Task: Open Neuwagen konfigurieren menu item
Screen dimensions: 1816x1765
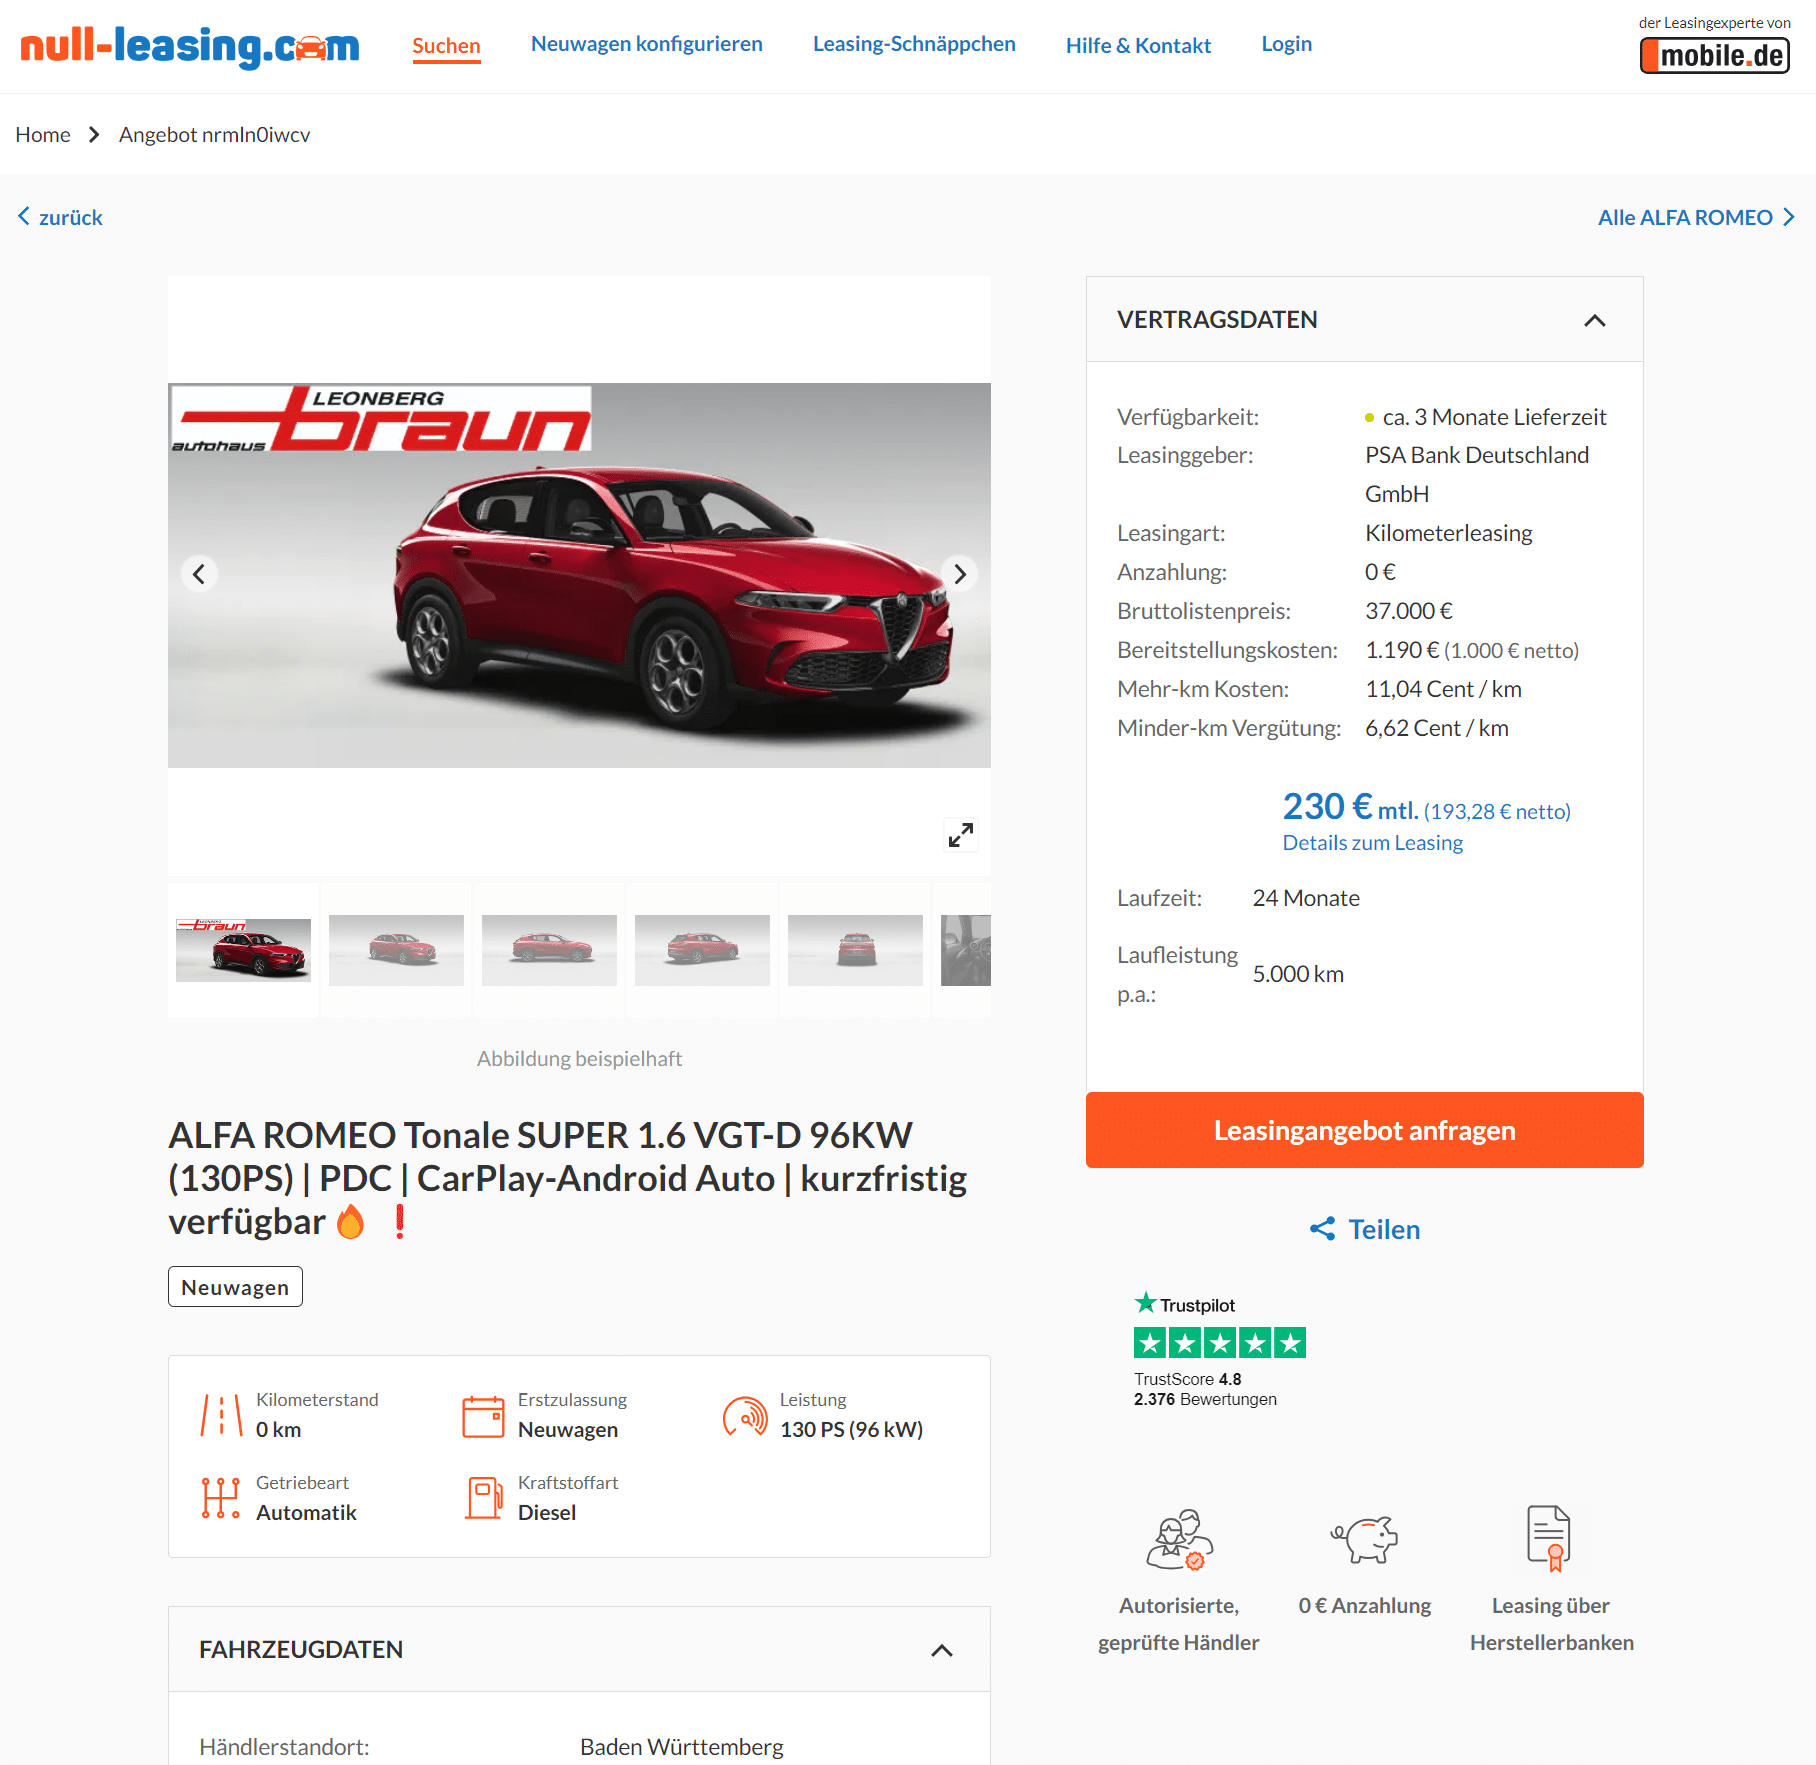Action: coord(647,44)
